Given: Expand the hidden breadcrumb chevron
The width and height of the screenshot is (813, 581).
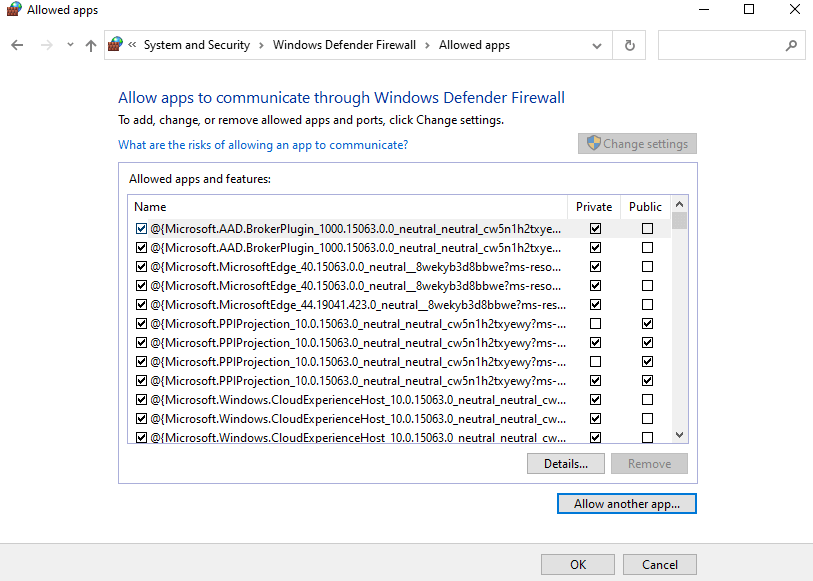Looking at the screenshot, I should pyautogui.click(x=132, y=45).
